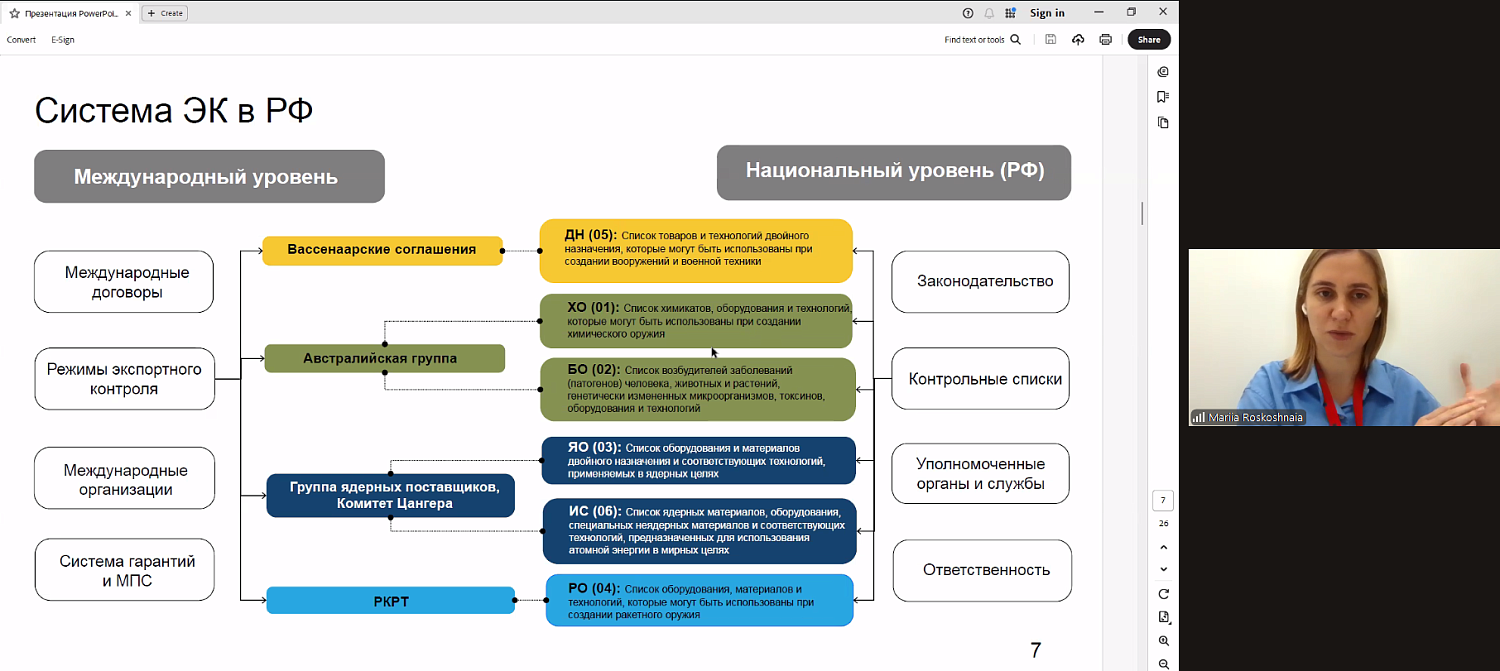Screen dimensions: 1500x671
Task: Click the Share button
Action: point(1148,39)
